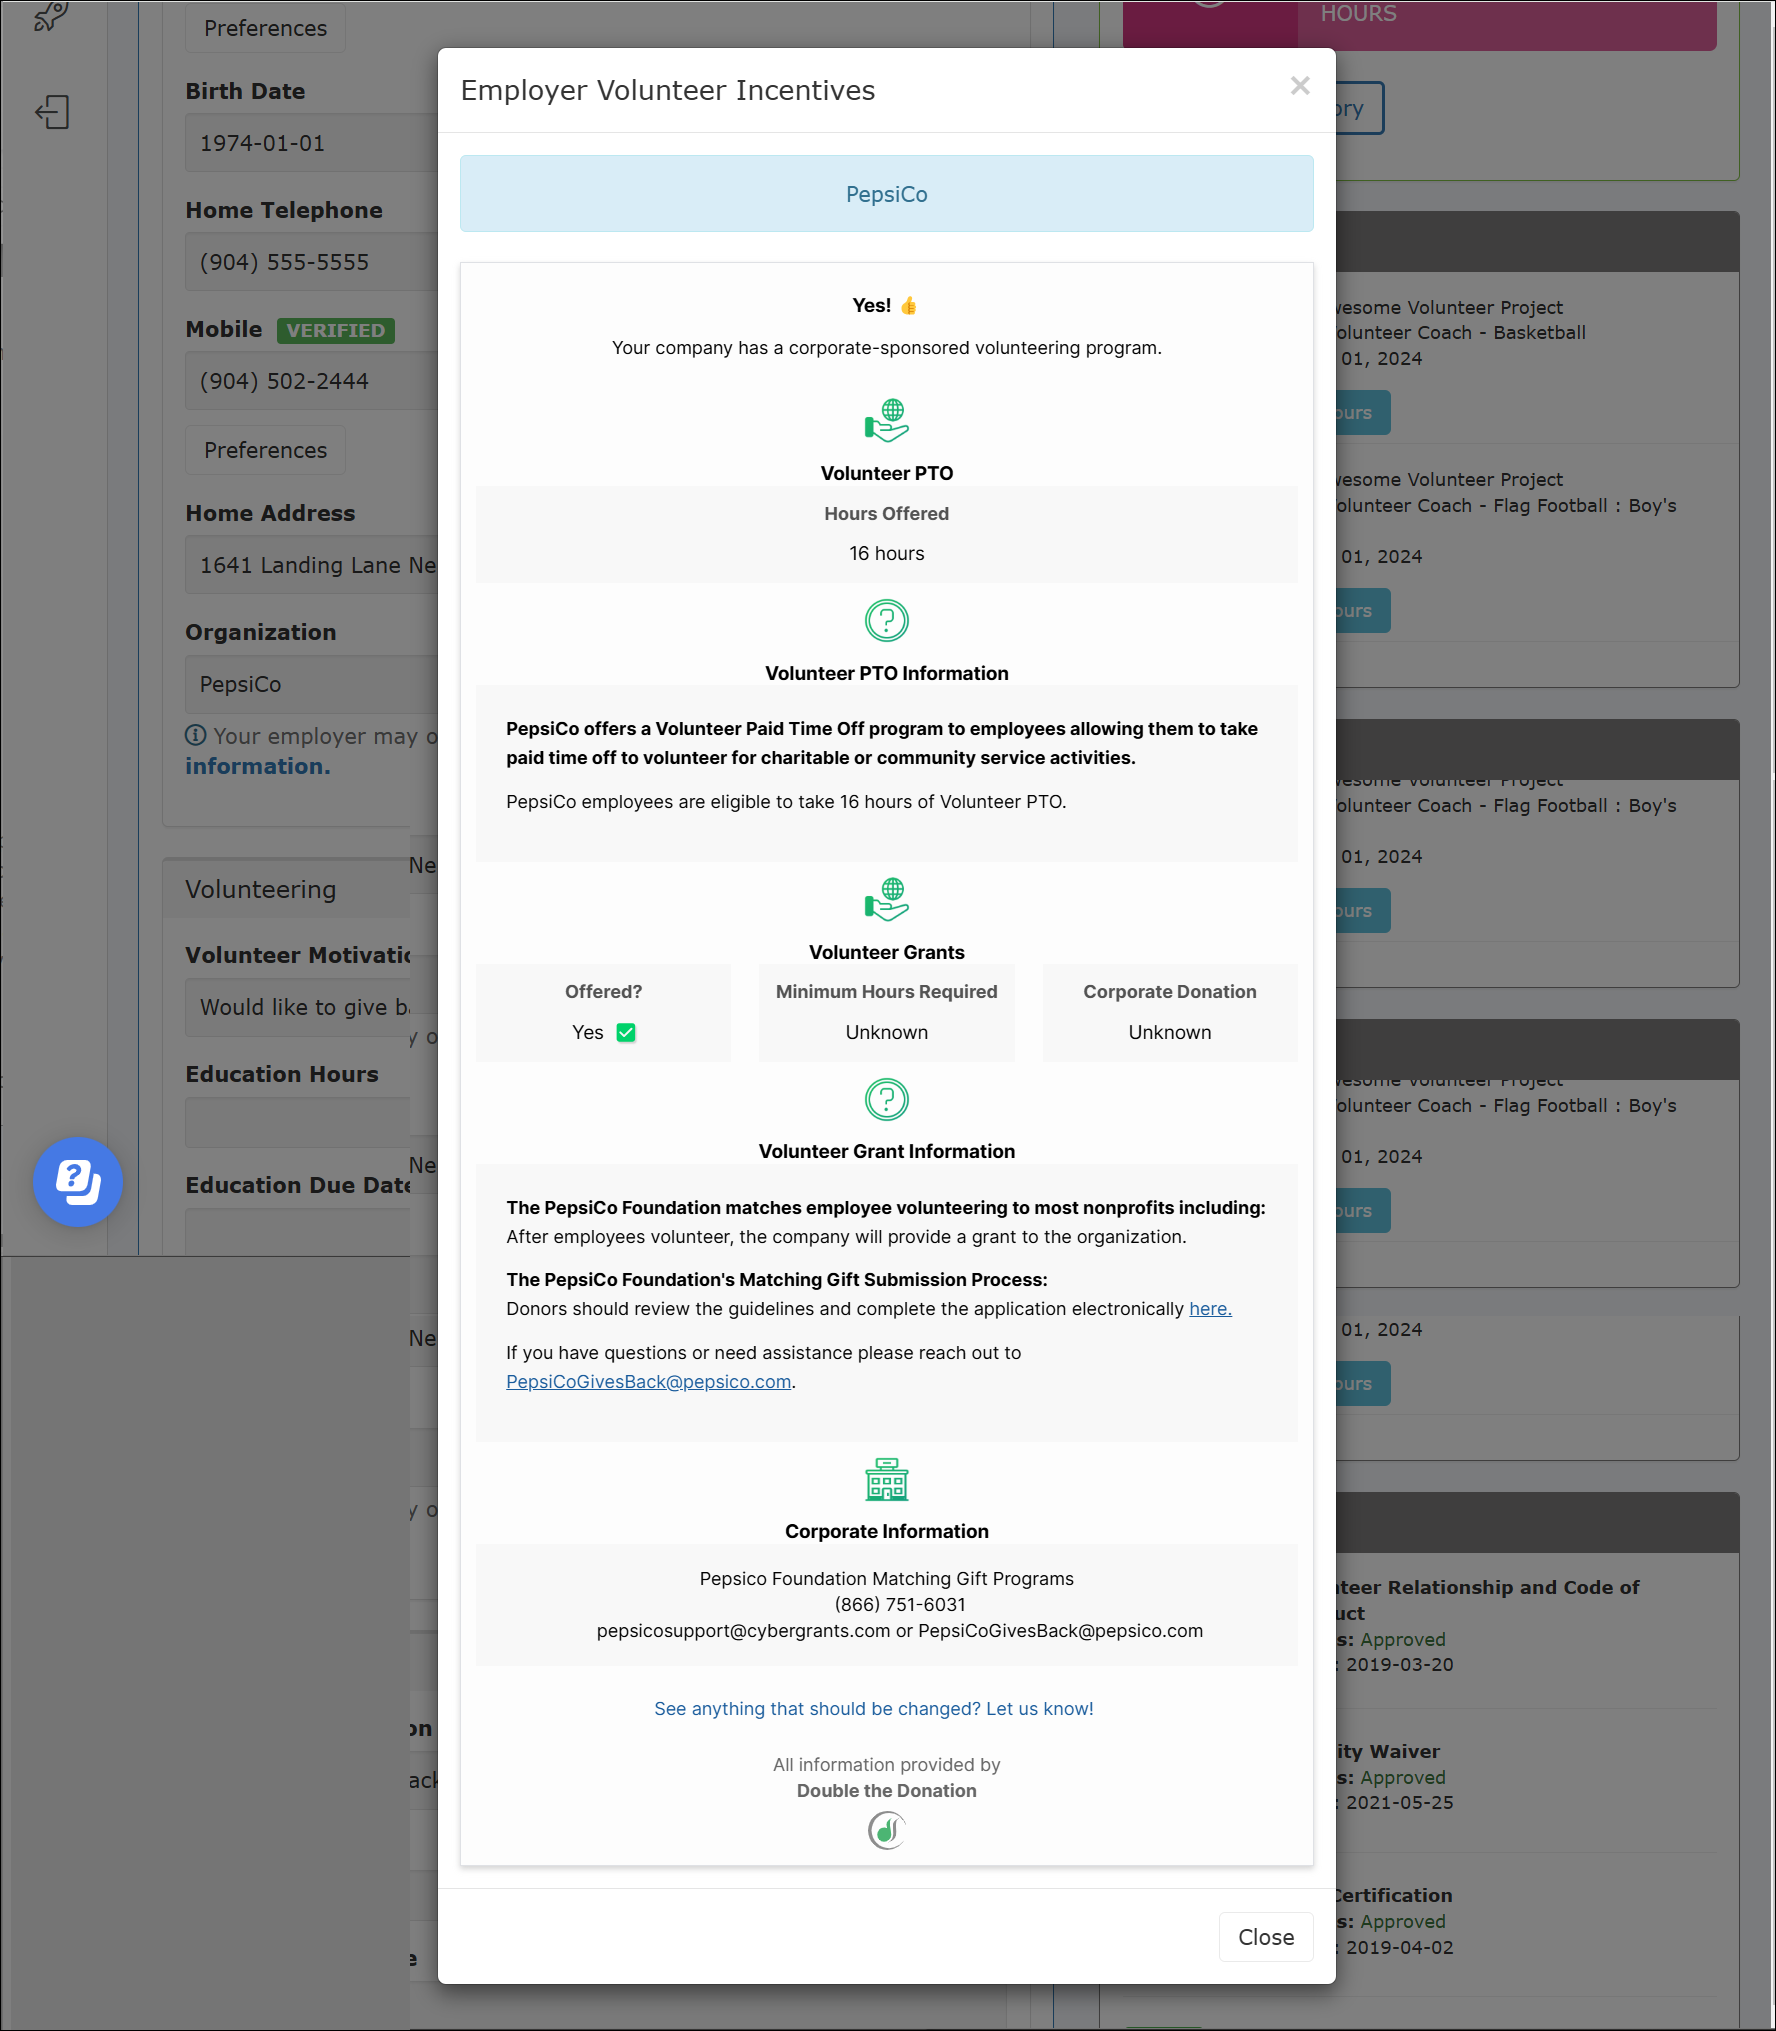
Task: Click the '16 hours' value text
Action: [886, 553]
